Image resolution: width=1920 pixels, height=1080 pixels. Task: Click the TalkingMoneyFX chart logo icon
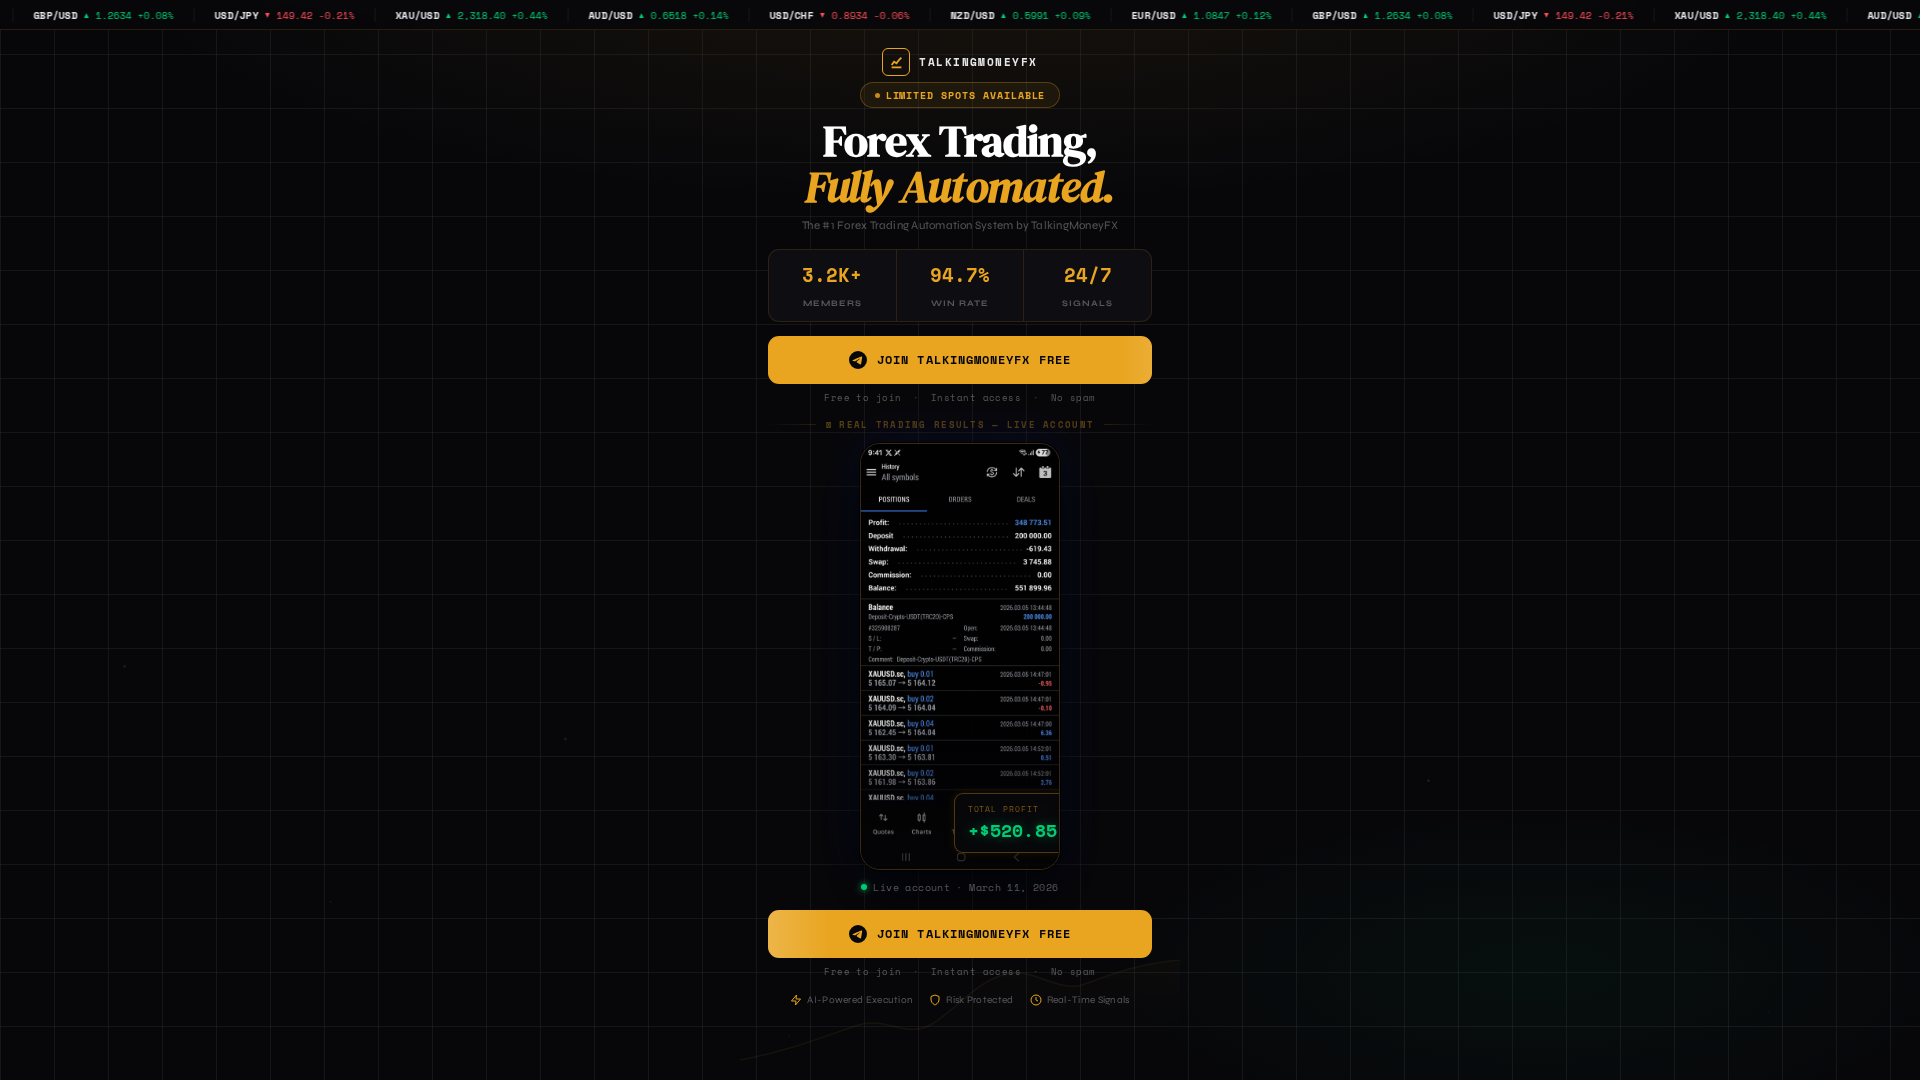(x=896, y=61)
